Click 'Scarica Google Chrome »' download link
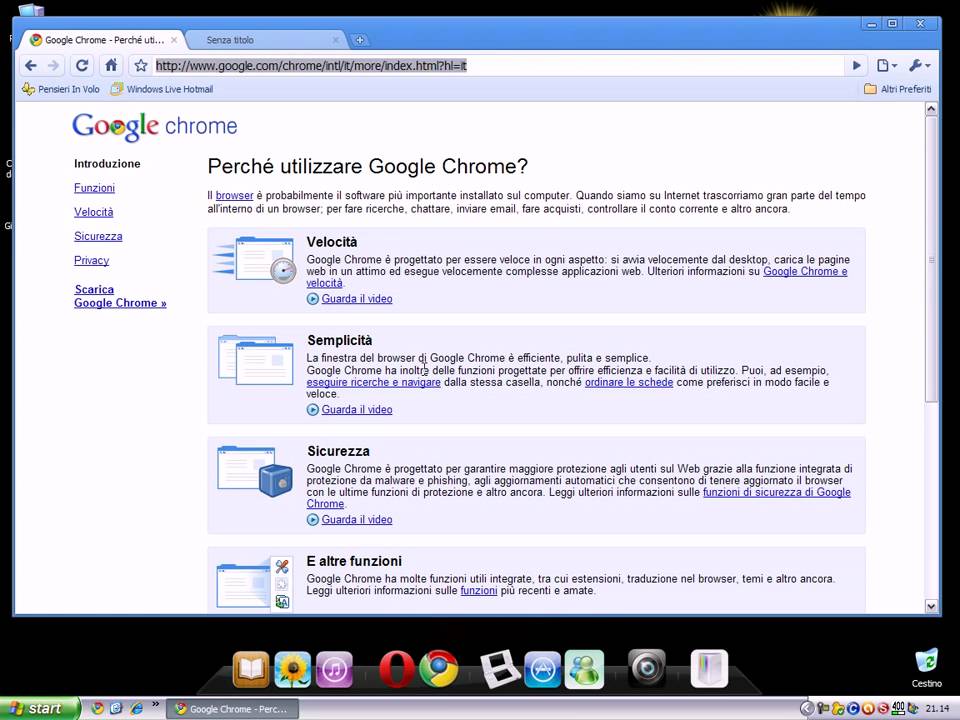Viewport: 960px width, 720px height. pyautogui.click(x=120, y=296)
